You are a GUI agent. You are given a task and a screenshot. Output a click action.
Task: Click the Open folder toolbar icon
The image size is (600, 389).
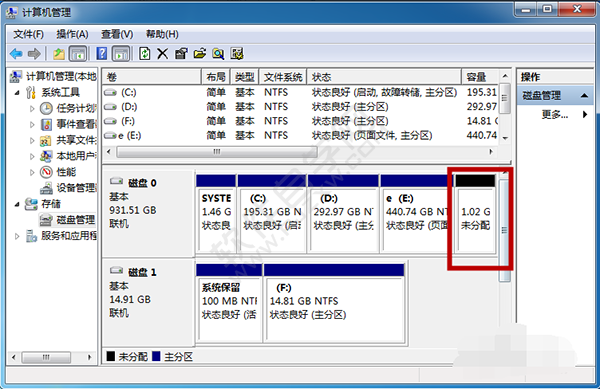tap(199, 54)
